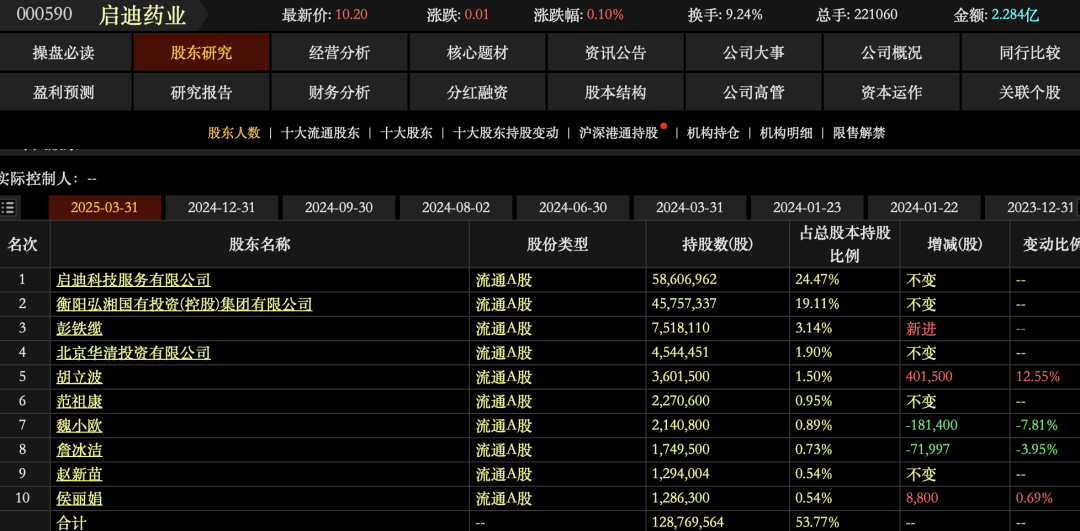1080x531 pixels.
Task: Click the 金额 value 2.284亿
Action: click(x=1015, y=14)
